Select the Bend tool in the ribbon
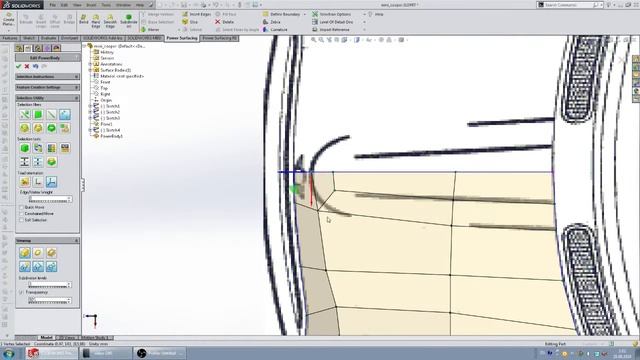 coord(84,20)
